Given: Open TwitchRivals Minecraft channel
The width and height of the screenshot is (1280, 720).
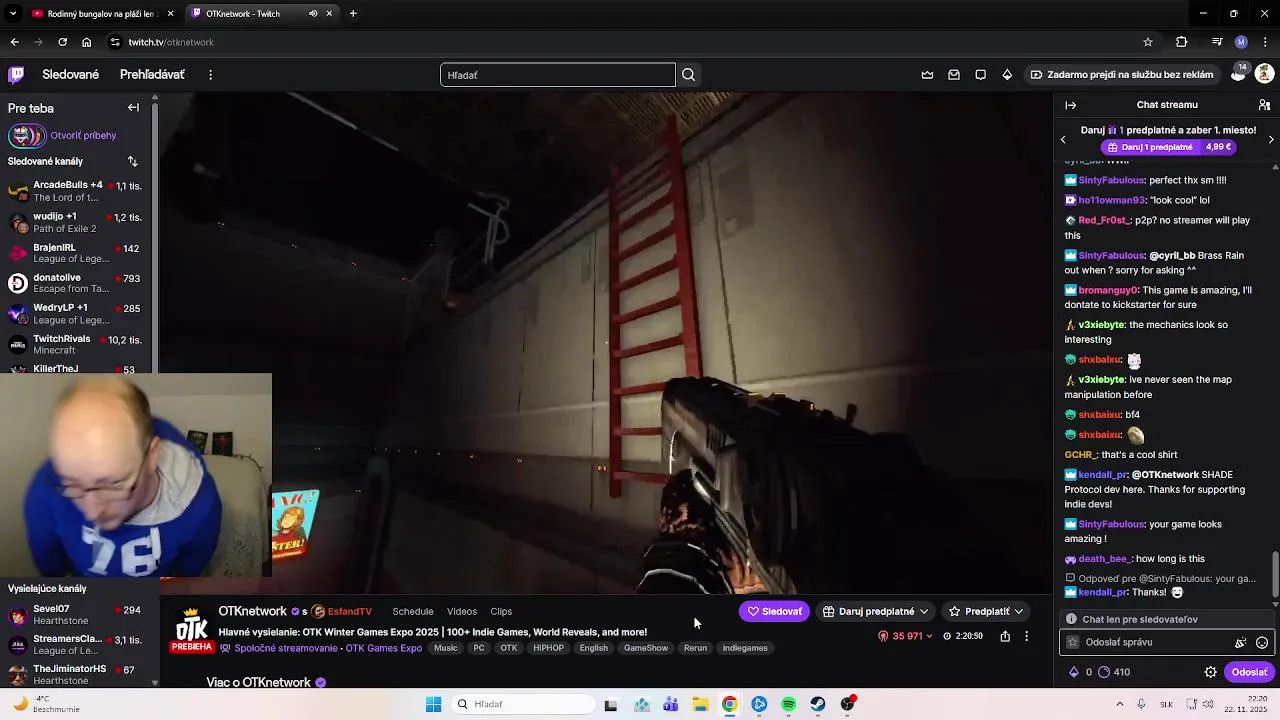Looking at the screenshot, I should pyautogui.click(x=76, y=345).
